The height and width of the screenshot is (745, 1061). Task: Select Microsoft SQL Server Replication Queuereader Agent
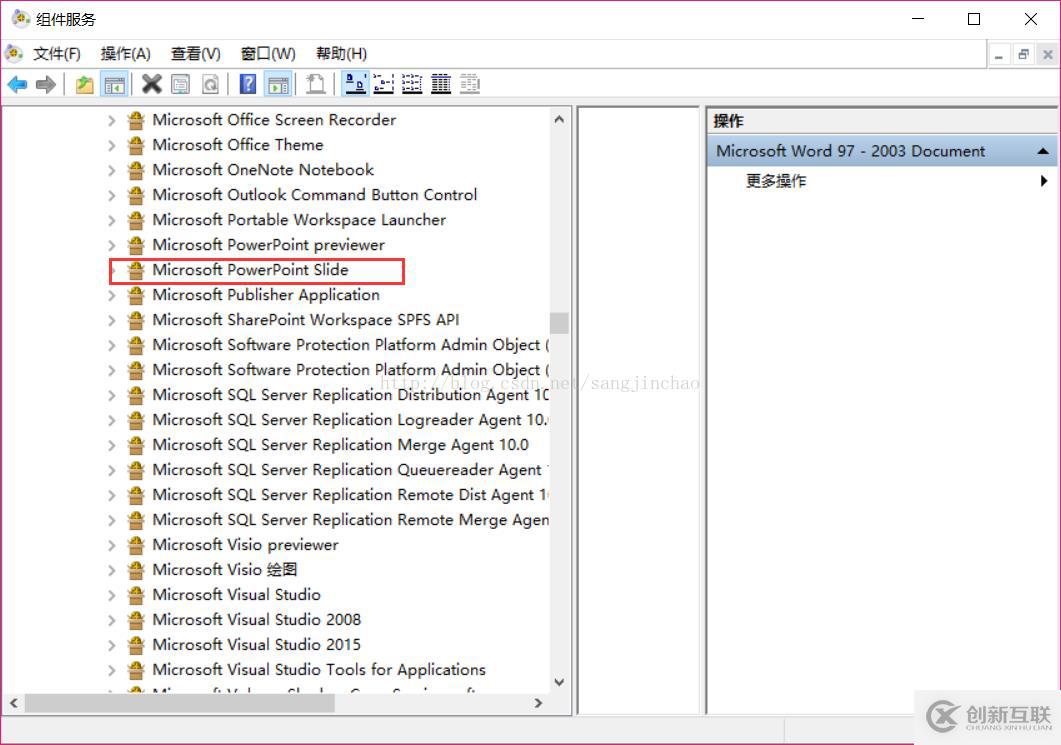351,470
